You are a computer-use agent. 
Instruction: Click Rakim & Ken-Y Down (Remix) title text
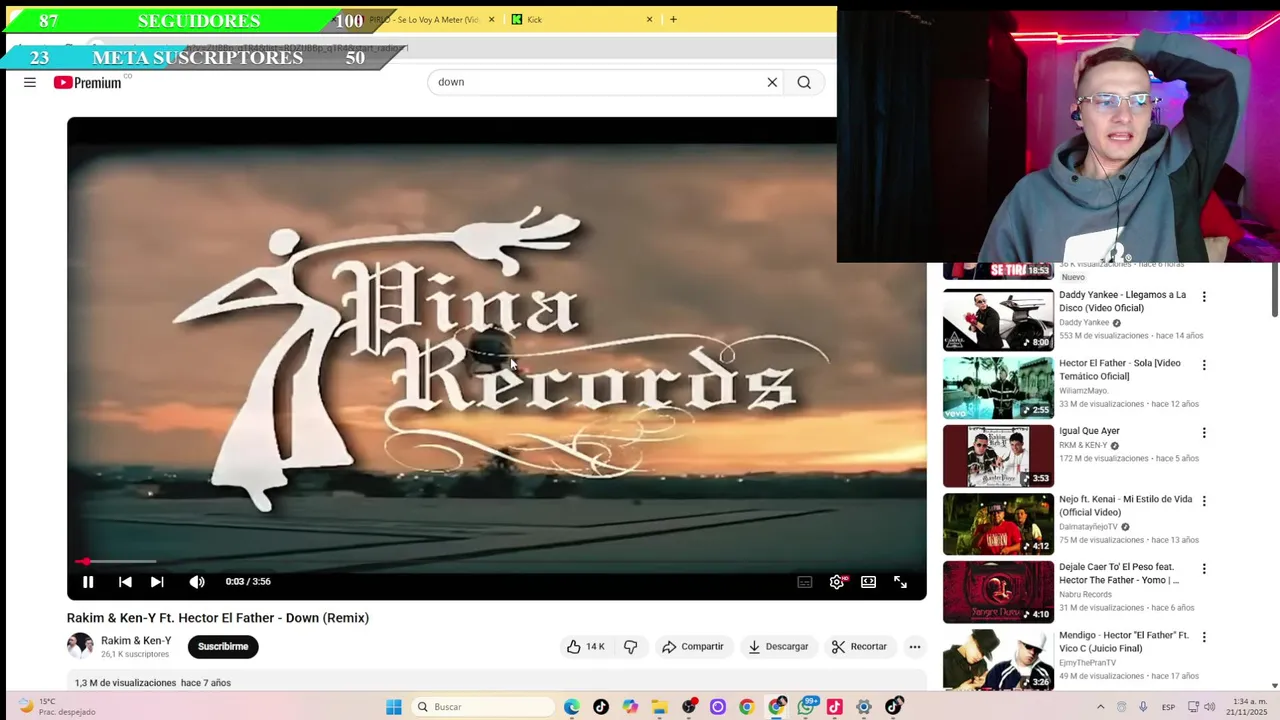(218, 618)
